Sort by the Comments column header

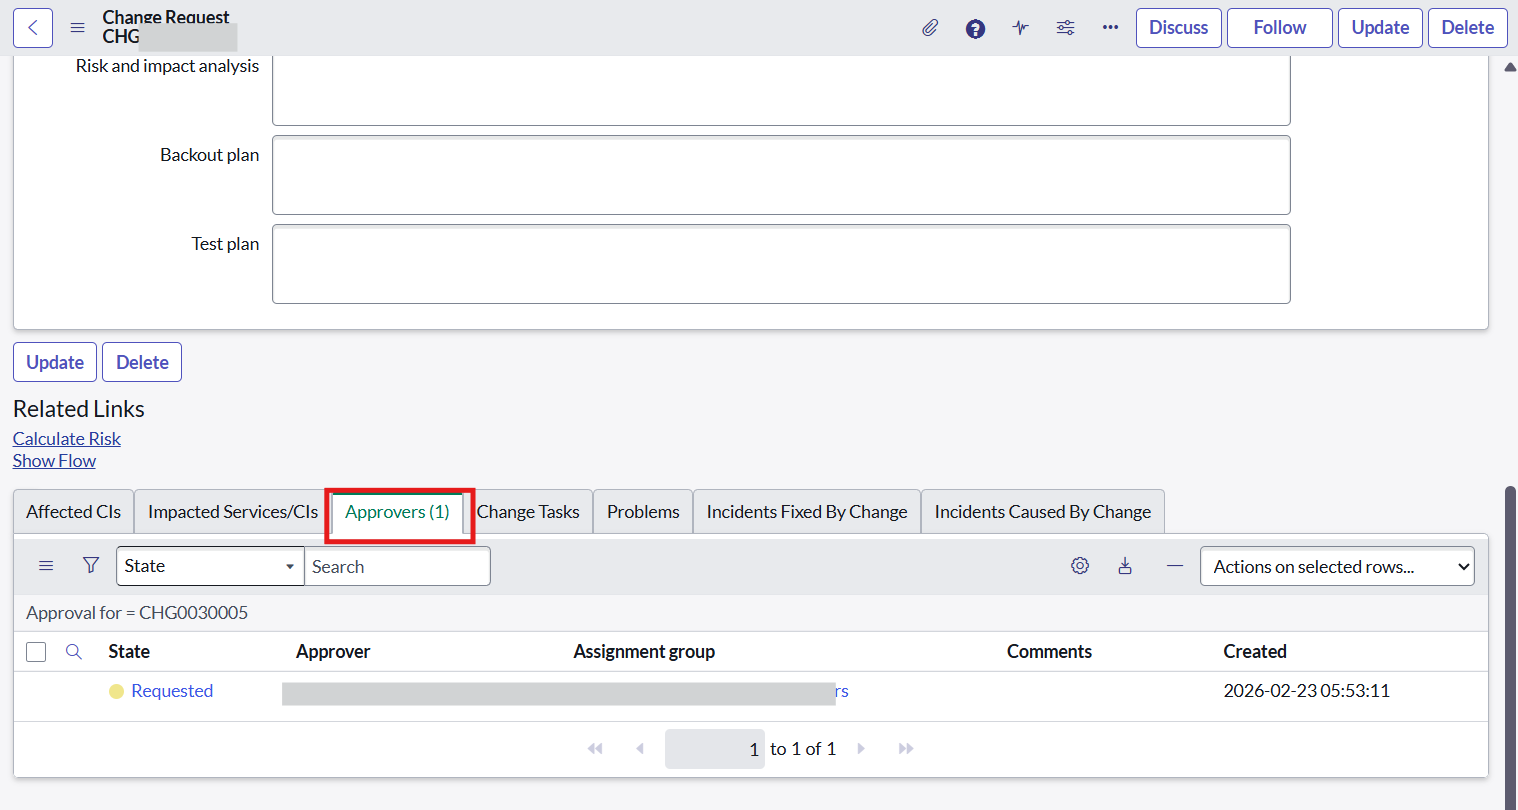[1049, 652]
